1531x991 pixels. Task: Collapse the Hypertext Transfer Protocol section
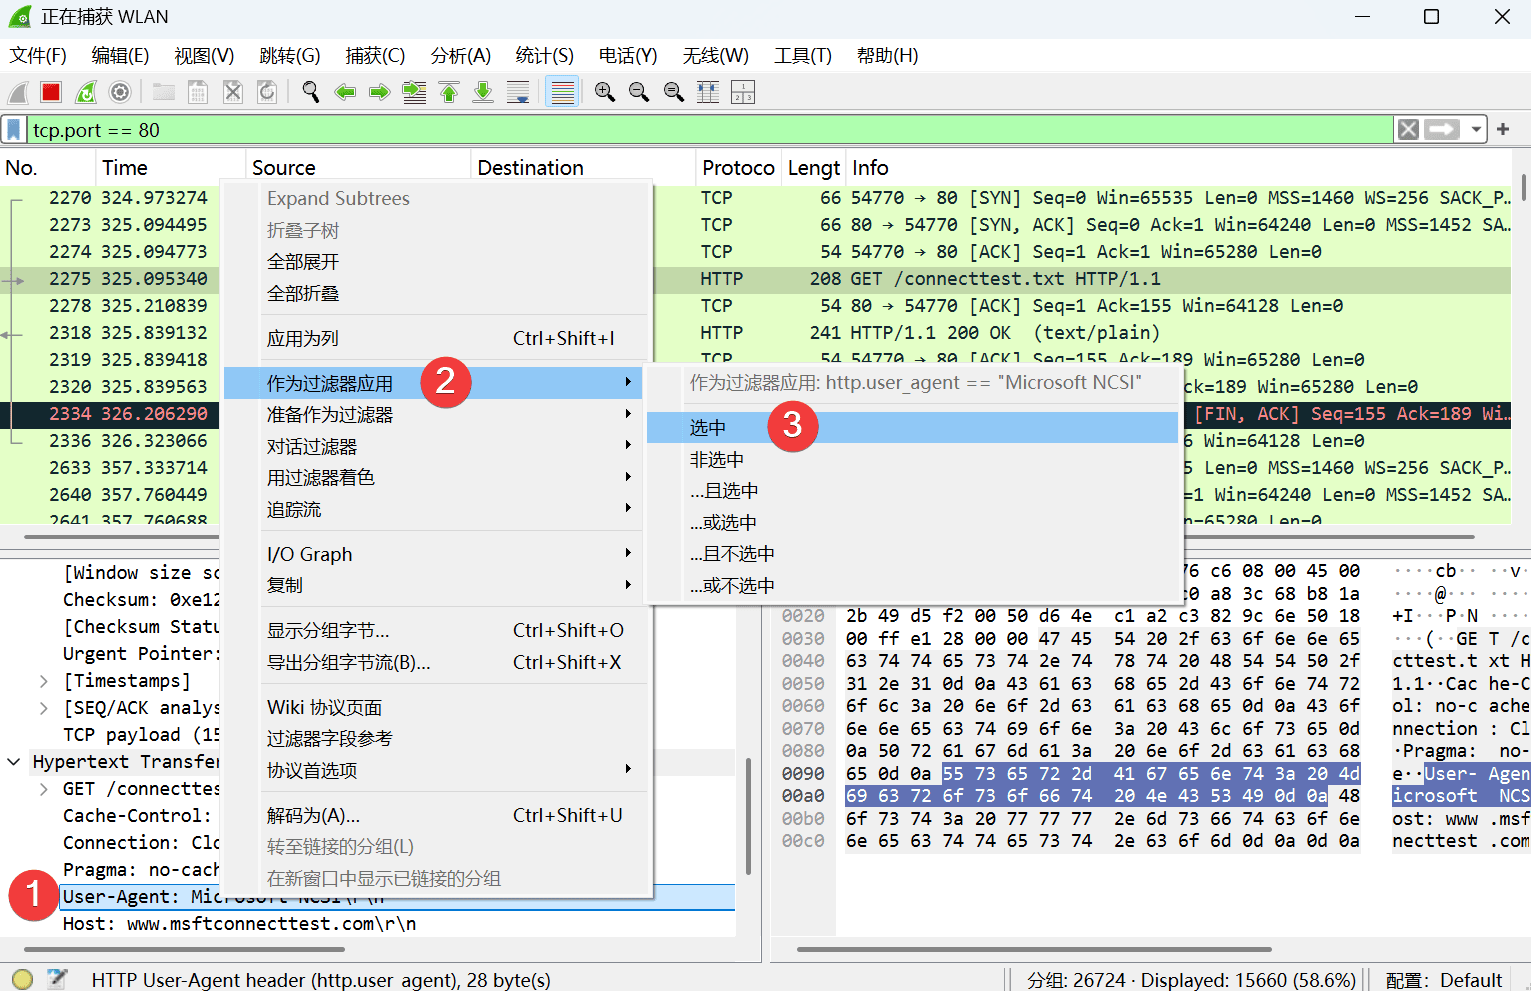point(14,762)
